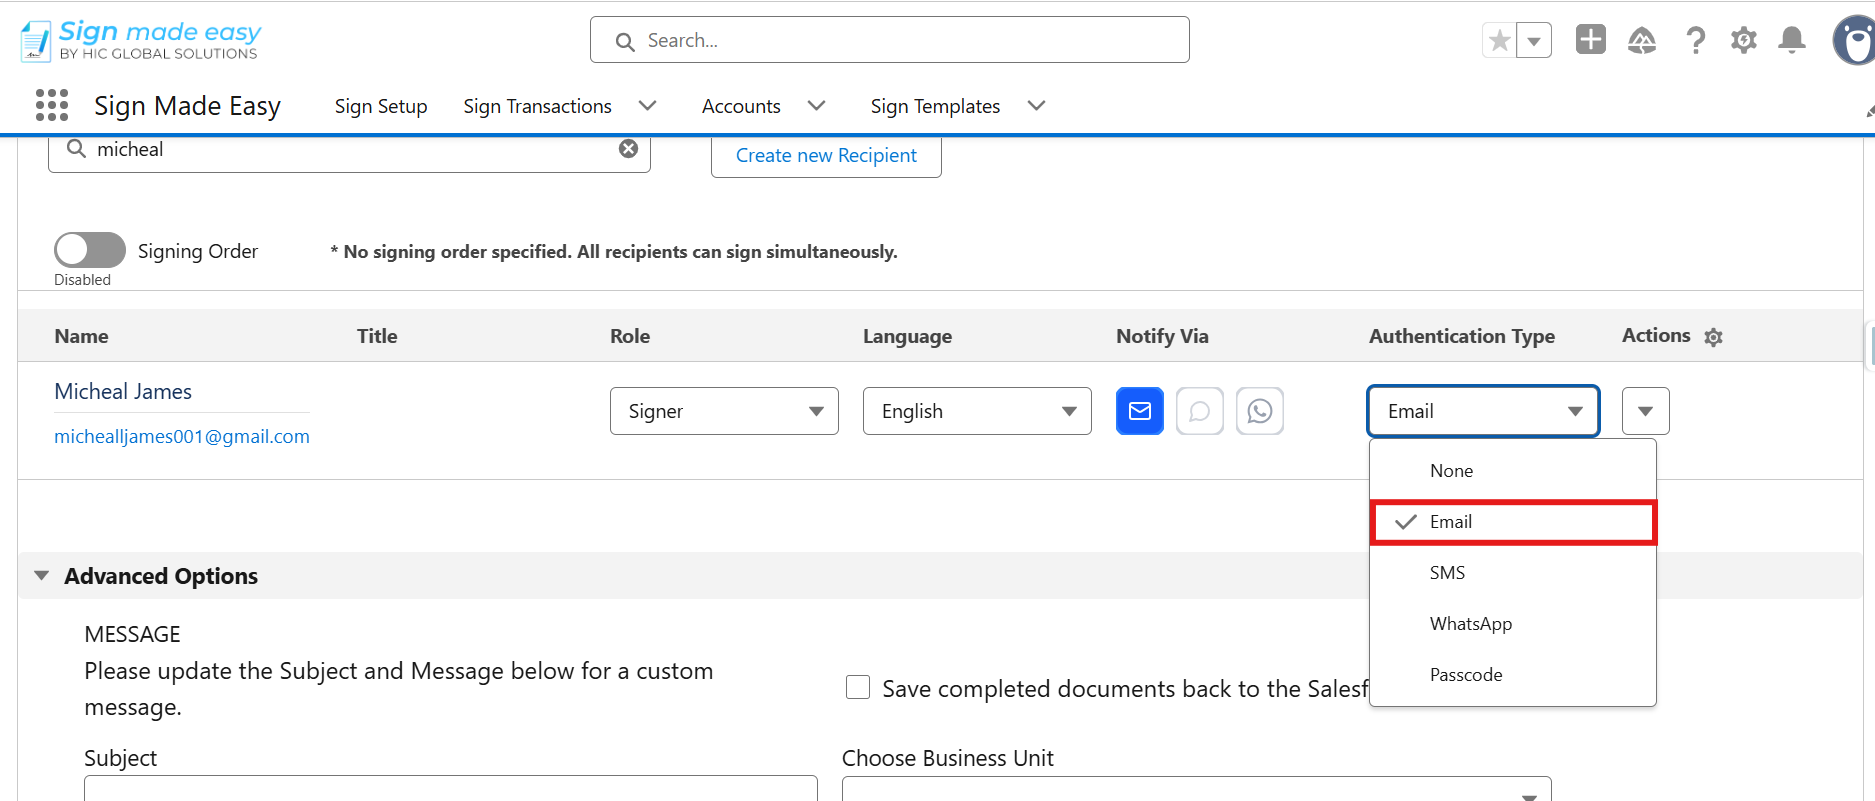This screenshot has height=801, width=1875.
Task: Go to the Sign Setup tab
Action: (x=381, y=106)
